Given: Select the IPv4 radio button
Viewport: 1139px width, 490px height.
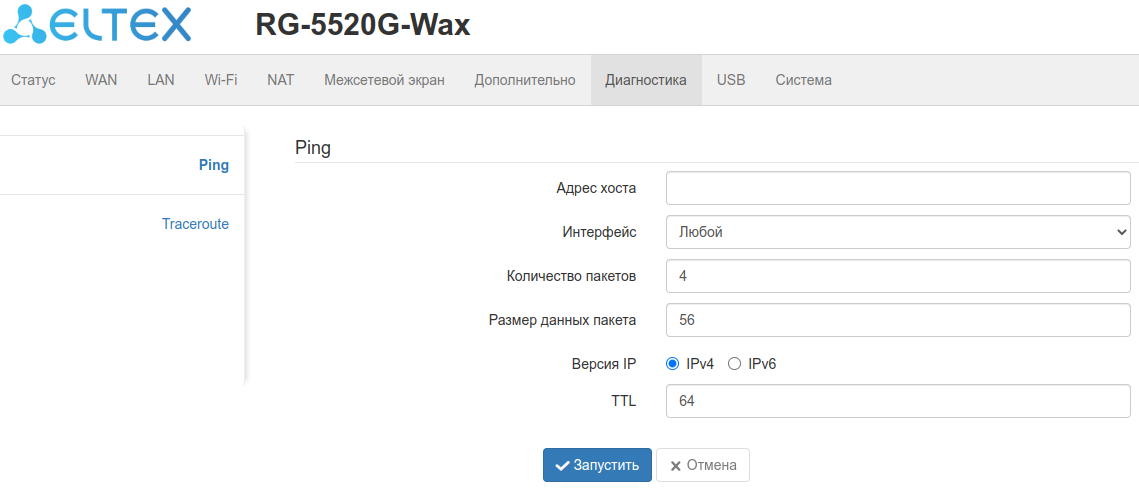Looking at the screenshot, I should (x=673, y=364).
